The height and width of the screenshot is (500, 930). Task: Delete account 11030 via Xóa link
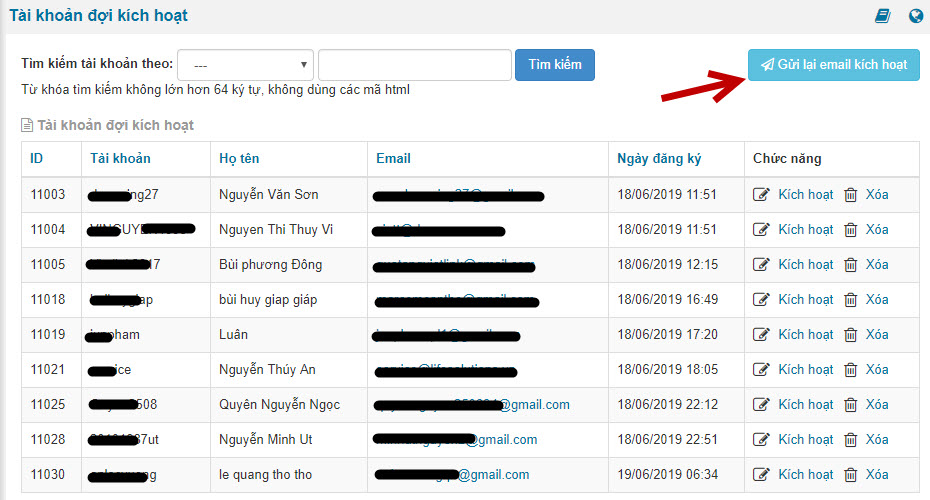877,474
